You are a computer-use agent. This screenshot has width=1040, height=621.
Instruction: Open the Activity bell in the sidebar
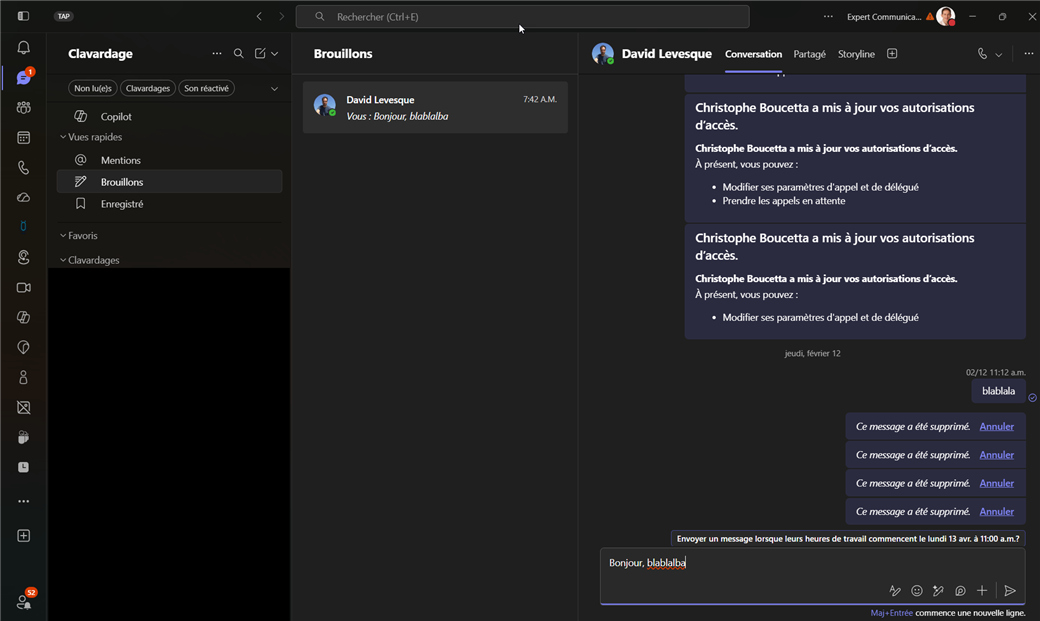(x=23, y=48)
